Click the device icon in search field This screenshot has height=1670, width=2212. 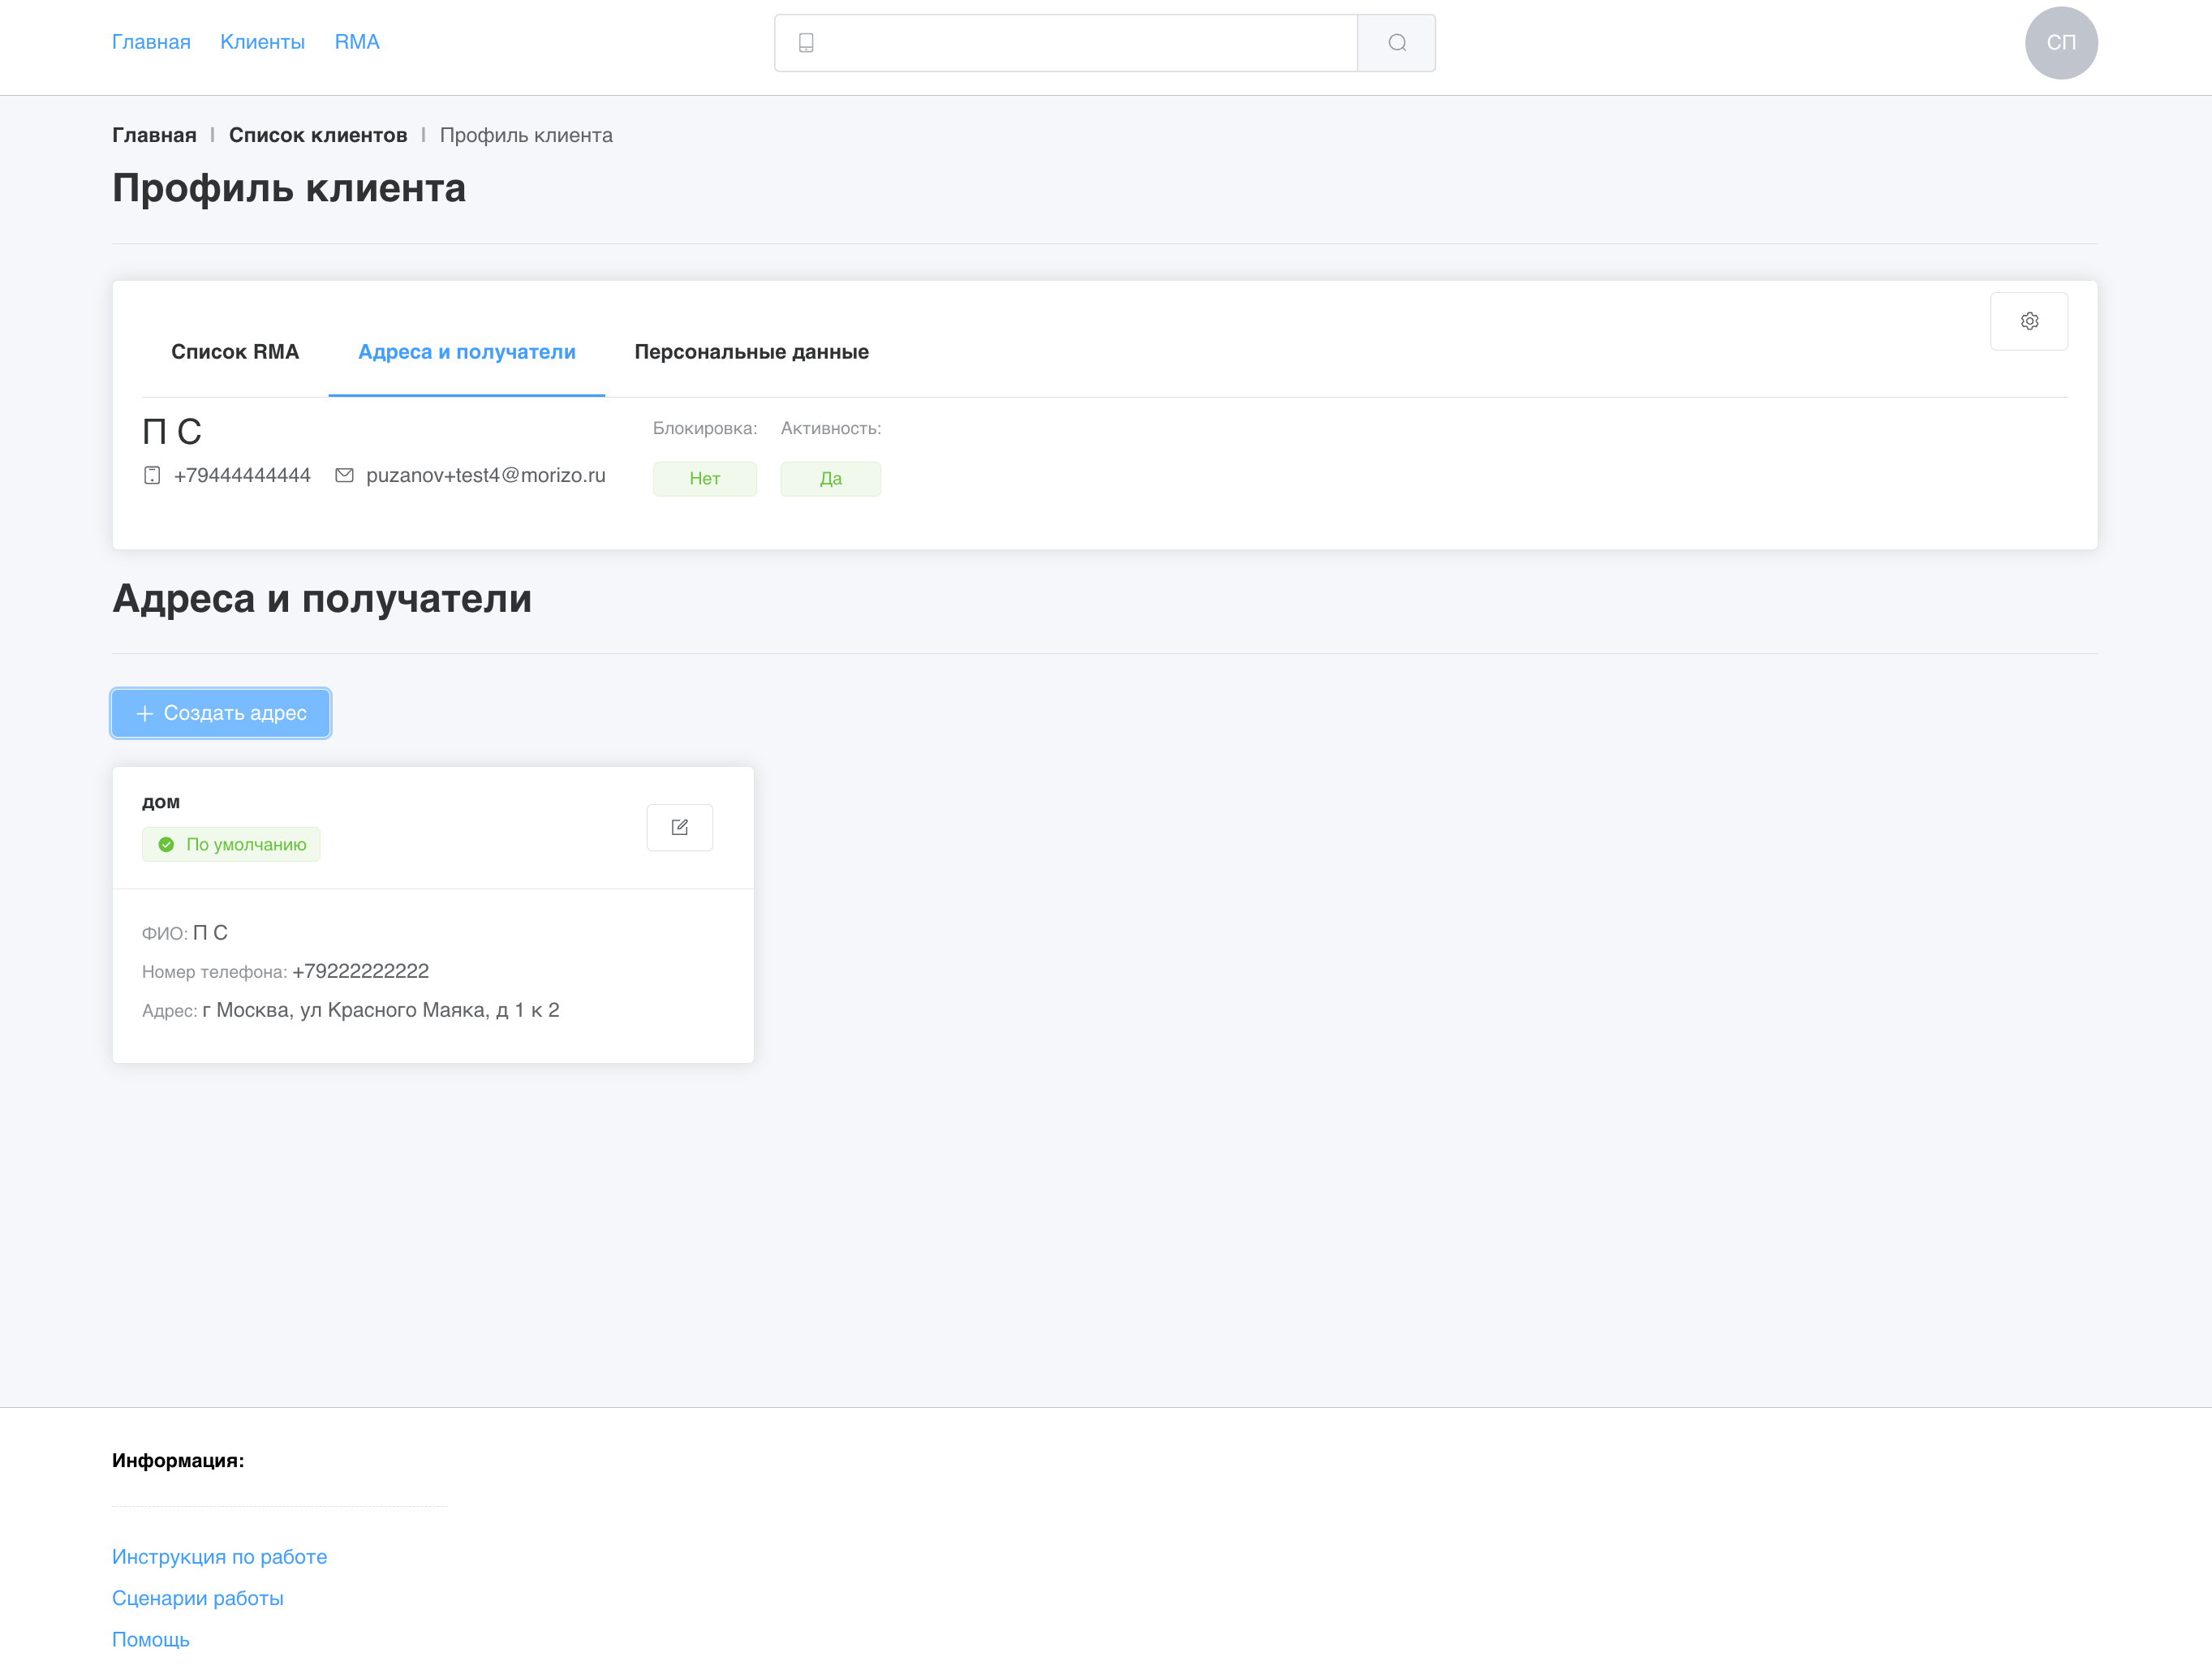pos(806,43)
